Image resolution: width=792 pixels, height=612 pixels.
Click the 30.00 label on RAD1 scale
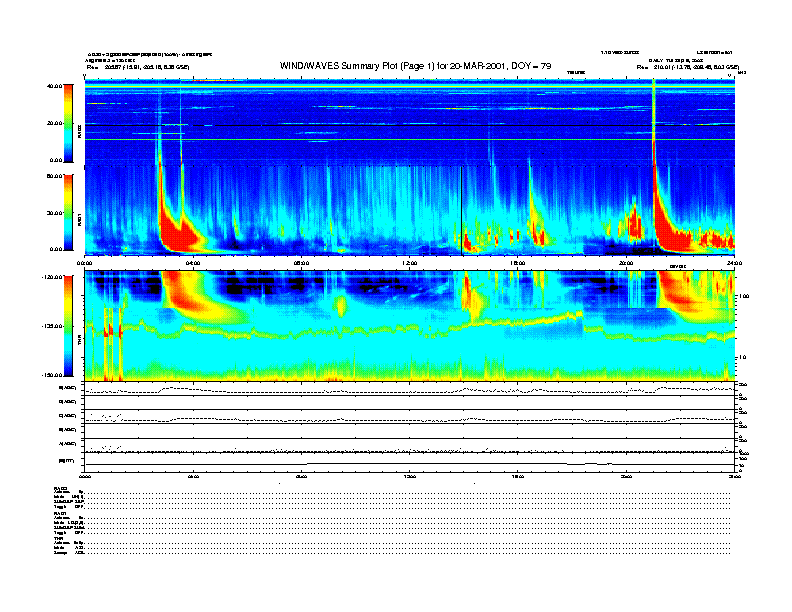55,213
